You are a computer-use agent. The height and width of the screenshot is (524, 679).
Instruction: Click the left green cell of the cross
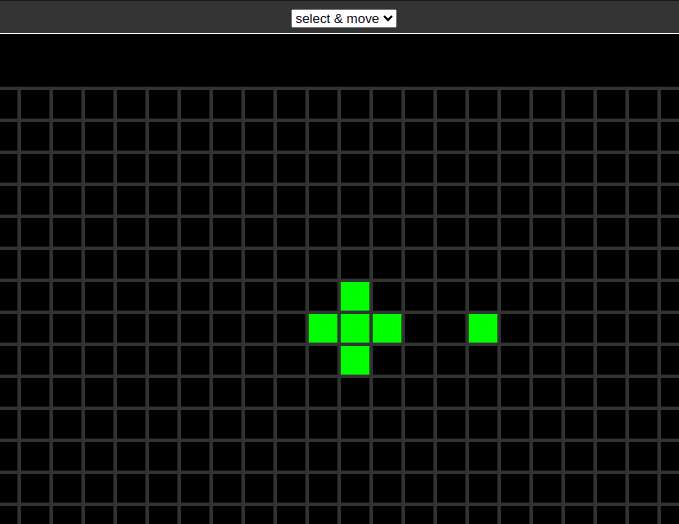(x=323, y=328)
